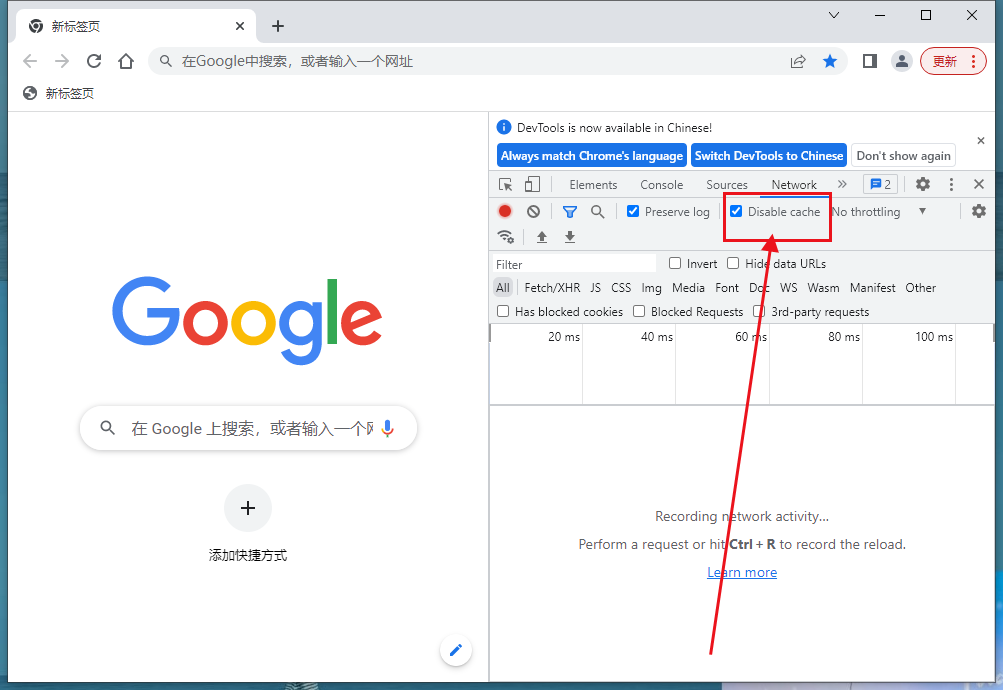Image resolution: width=1003 pixels, height=690 pixels.
Task: Click Don't show again
Action: pos(903,155)
